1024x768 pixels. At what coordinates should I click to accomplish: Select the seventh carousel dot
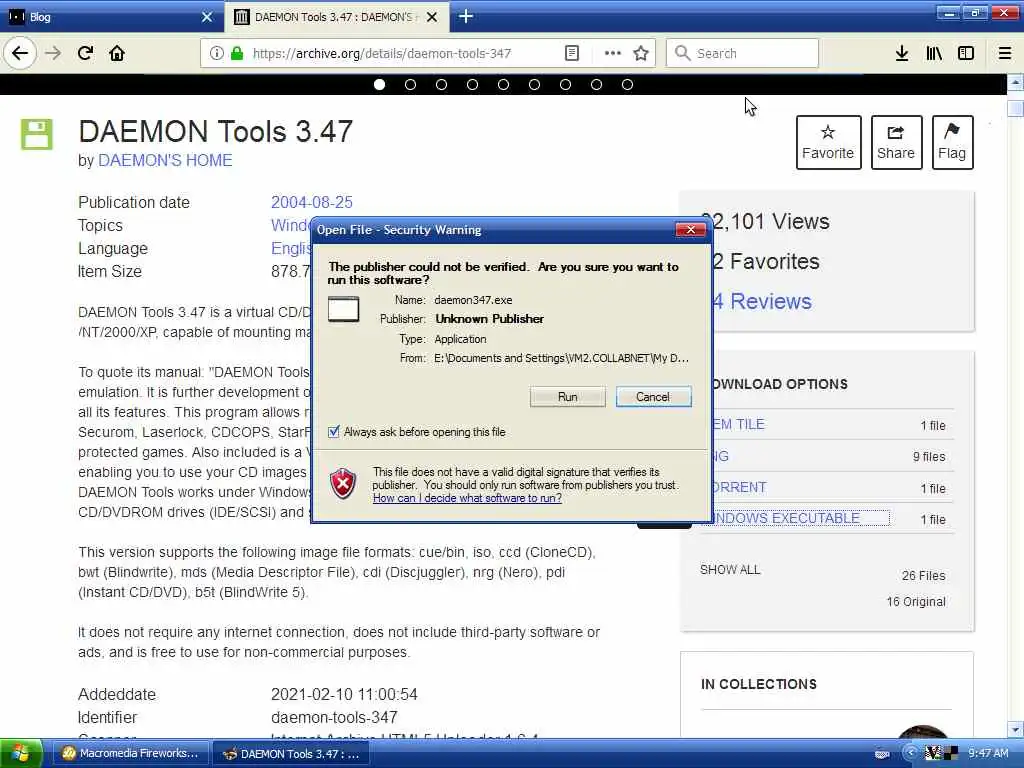click(x=565, y=84)
